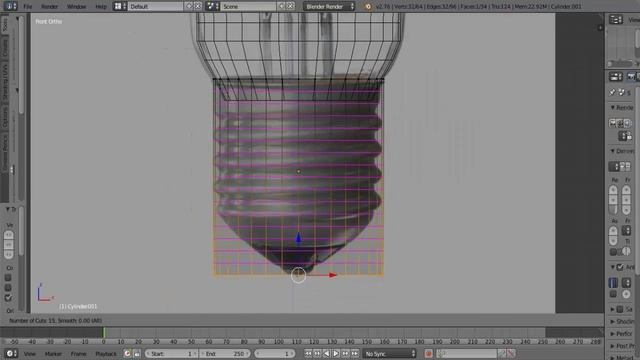This screenshot has height=360, width=640.
Task: Collapse the Dimensions panel triangle
Action: (x=613, y=151)
